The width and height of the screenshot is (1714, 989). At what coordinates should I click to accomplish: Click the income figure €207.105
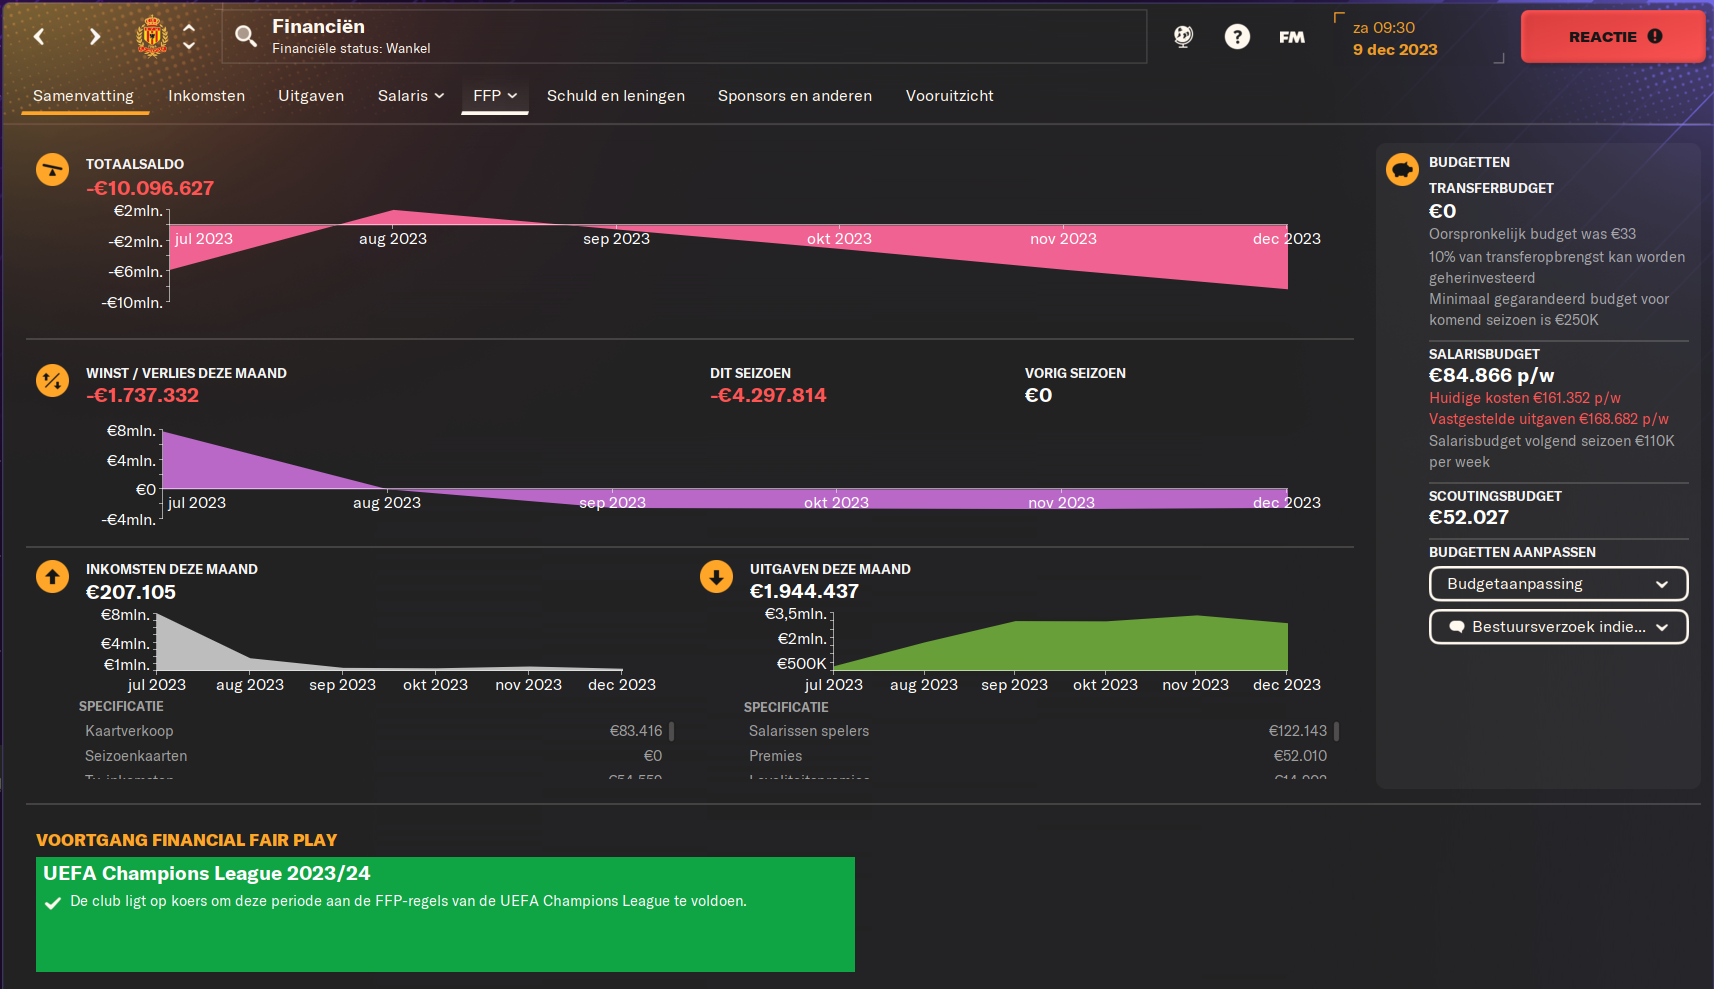pyautogui.click(x=131, y=592)
